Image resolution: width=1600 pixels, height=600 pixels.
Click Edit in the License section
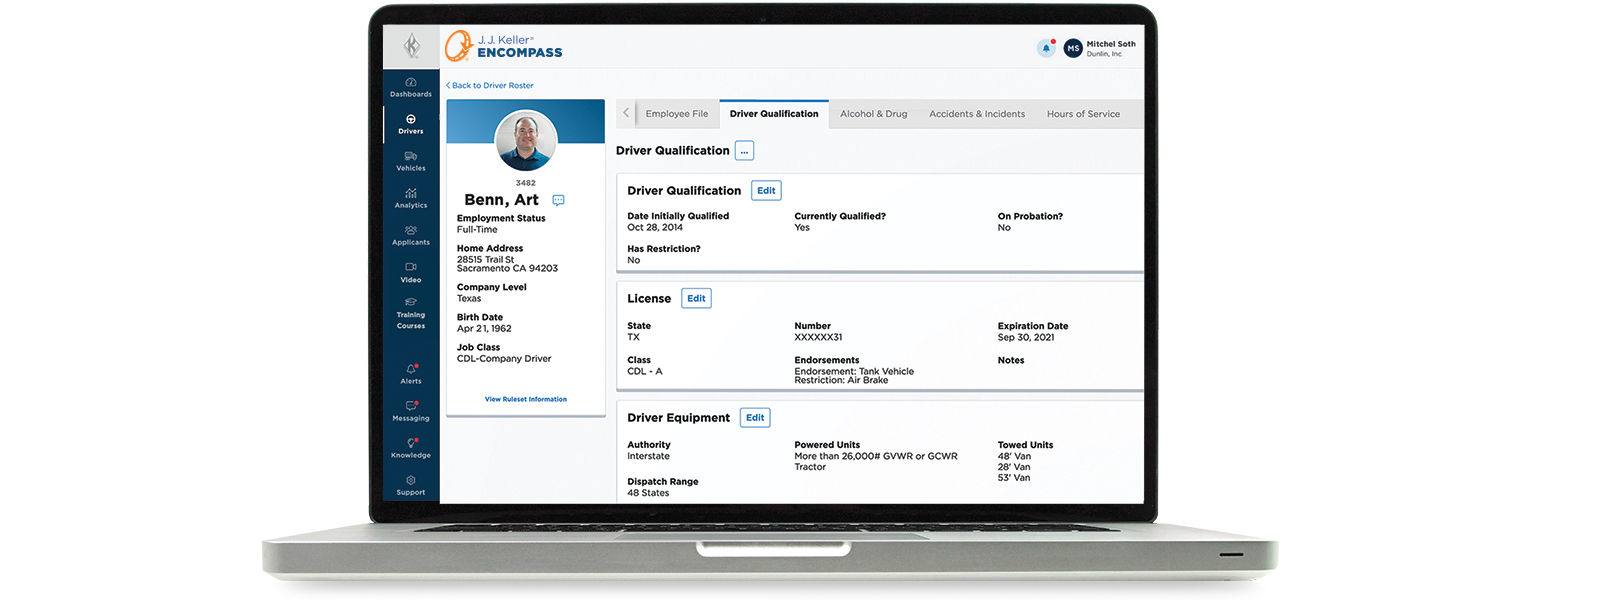pyautogui.click(x=696, y=298)
